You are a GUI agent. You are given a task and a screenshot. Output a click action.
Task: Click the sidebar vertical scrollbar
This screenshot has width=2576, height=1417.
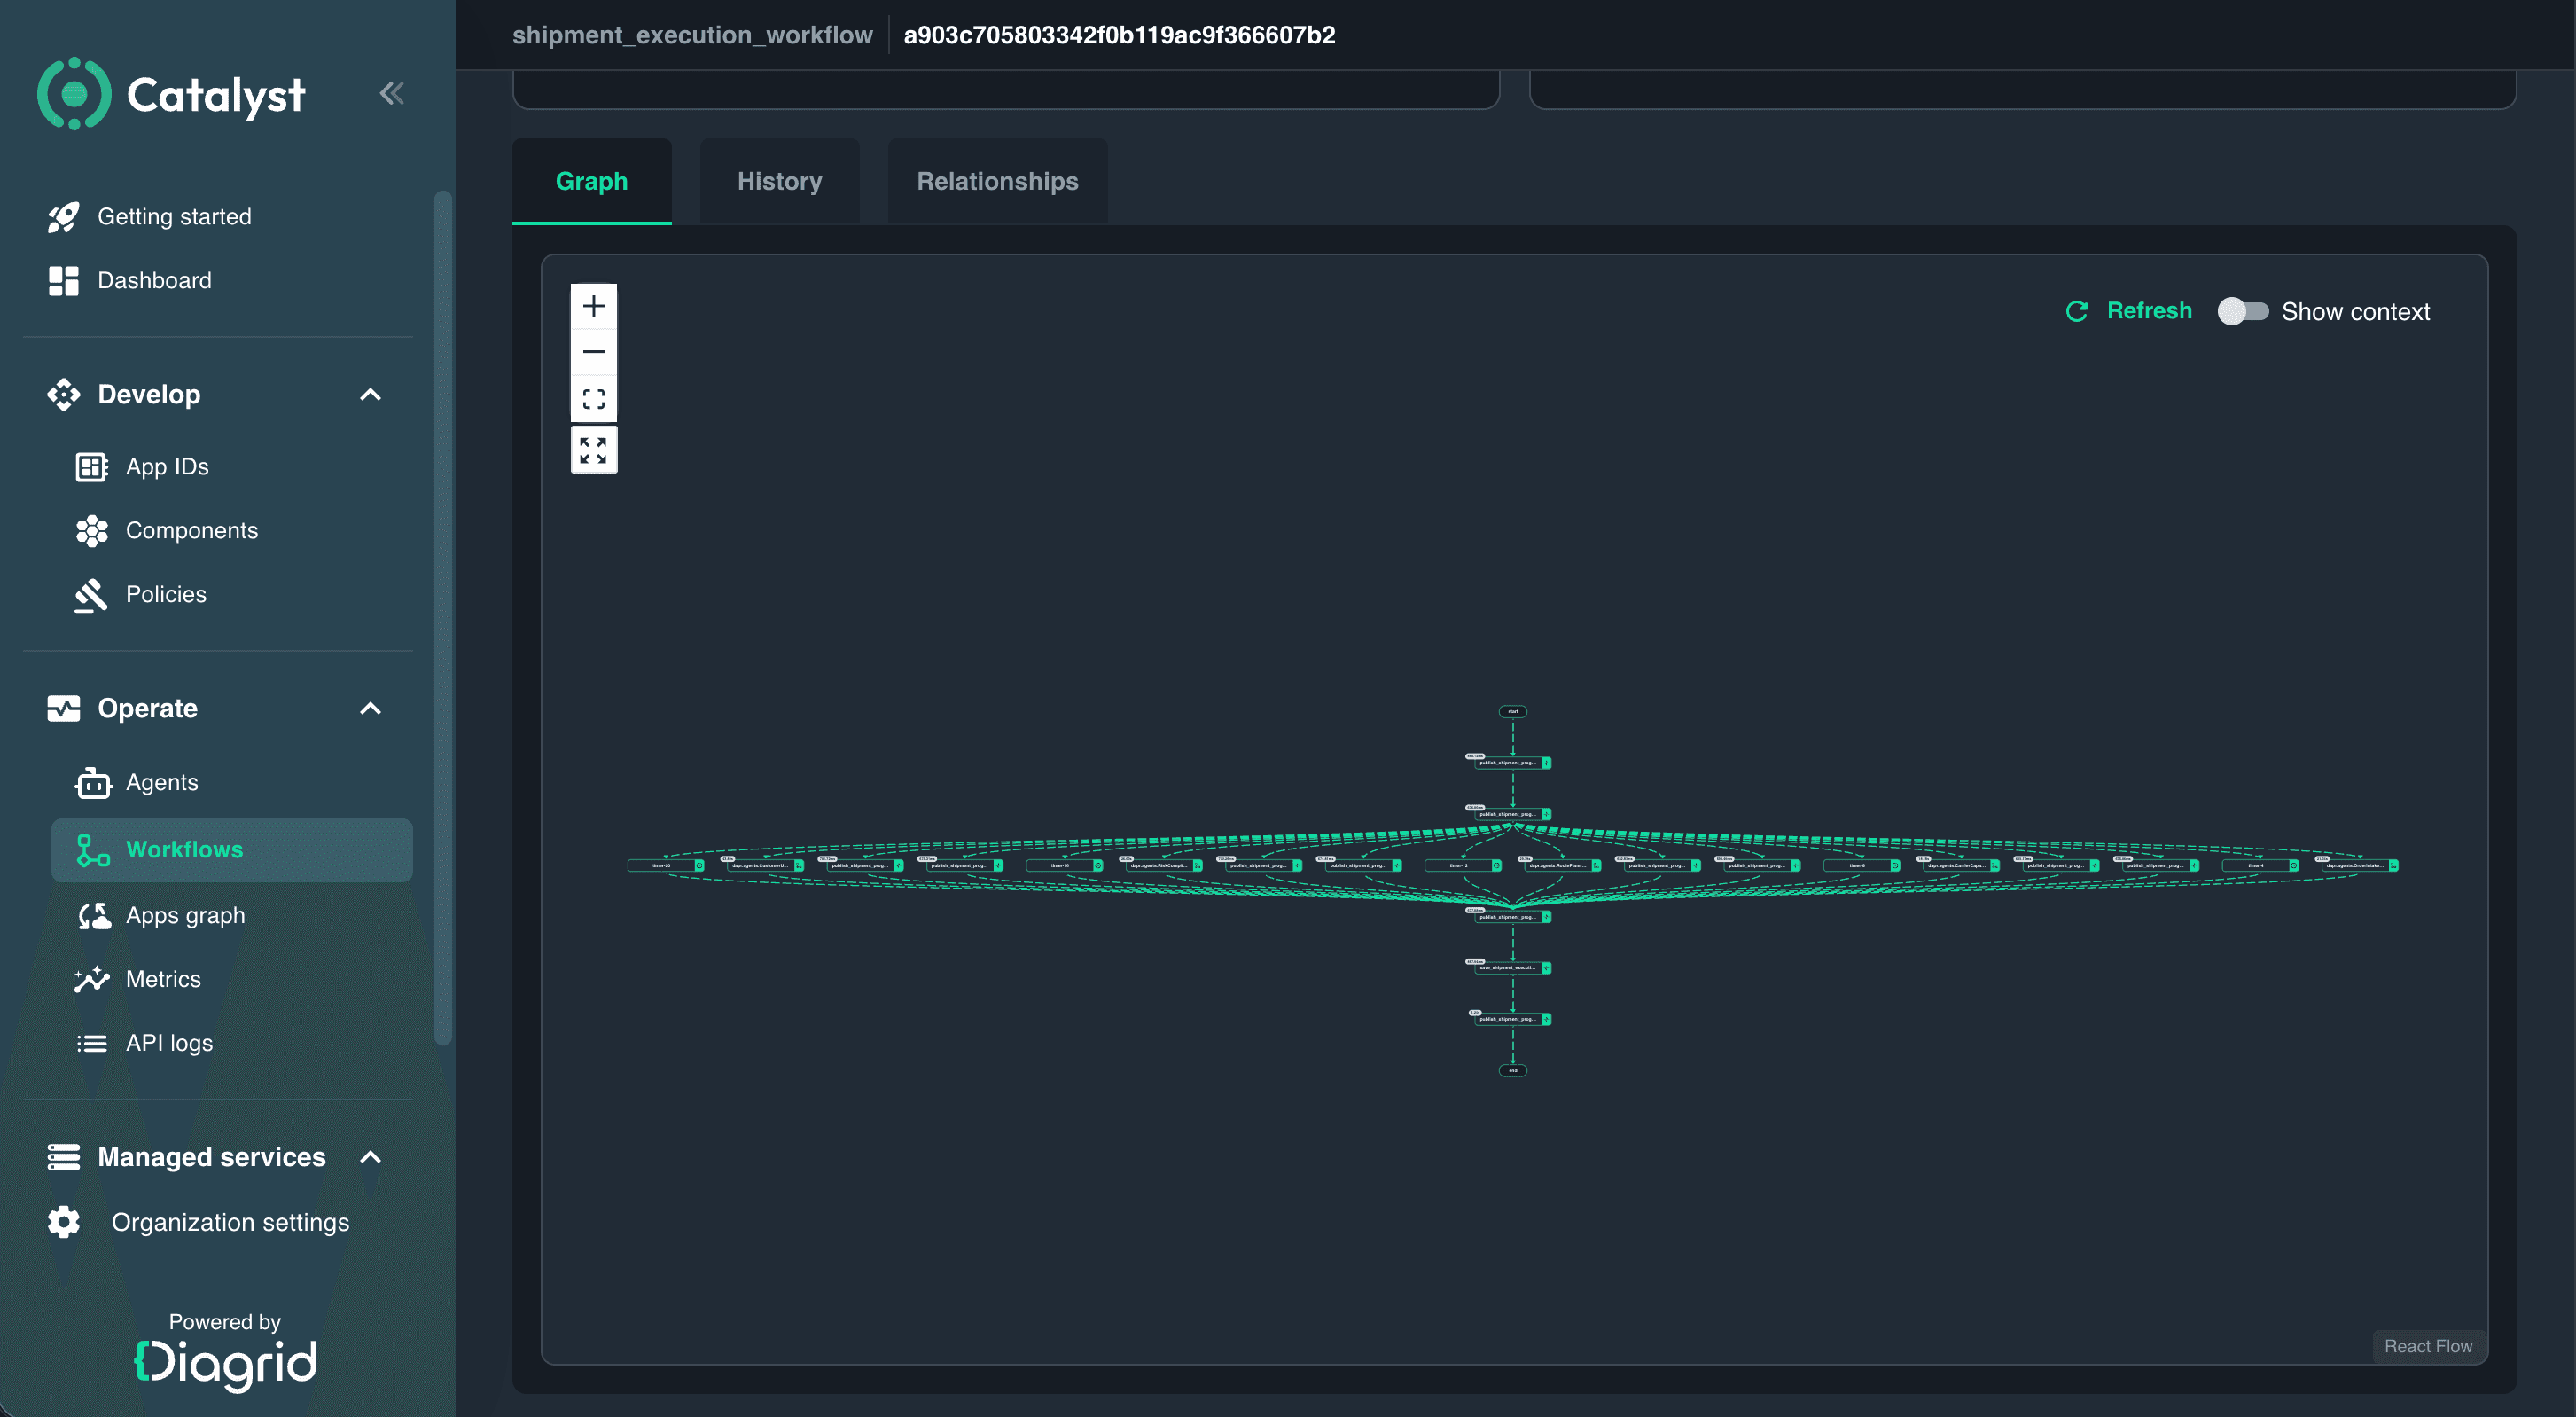442,617
